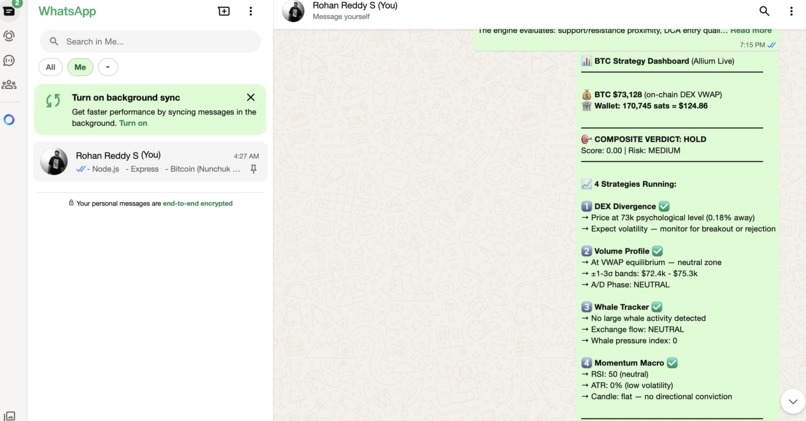This screenshot has width=806, height=421.
Task: Click the RSI: 50 (neutral) line
Action: [x=615, y=374]
